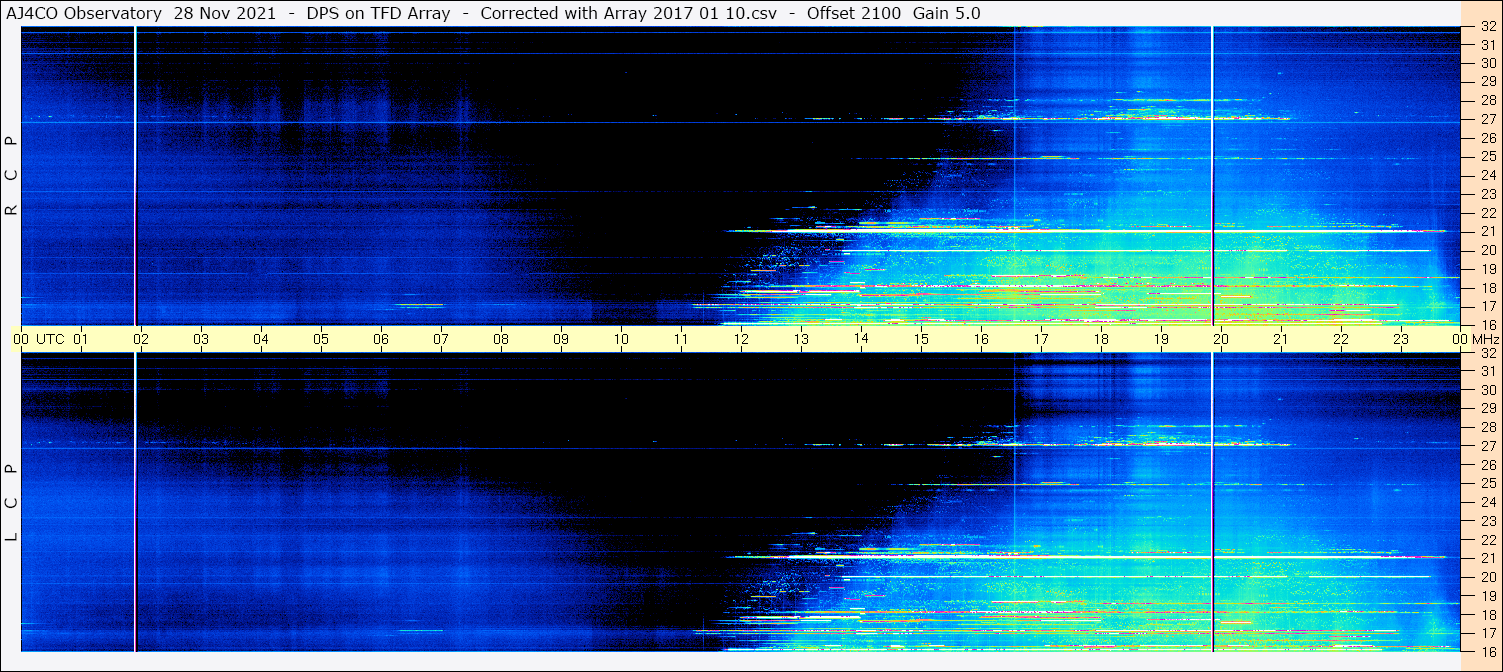The width and height of the screenshot is (1503, 672).
Task: Select the Gain 5.0 value in the header
Action: tap(946, 13)
